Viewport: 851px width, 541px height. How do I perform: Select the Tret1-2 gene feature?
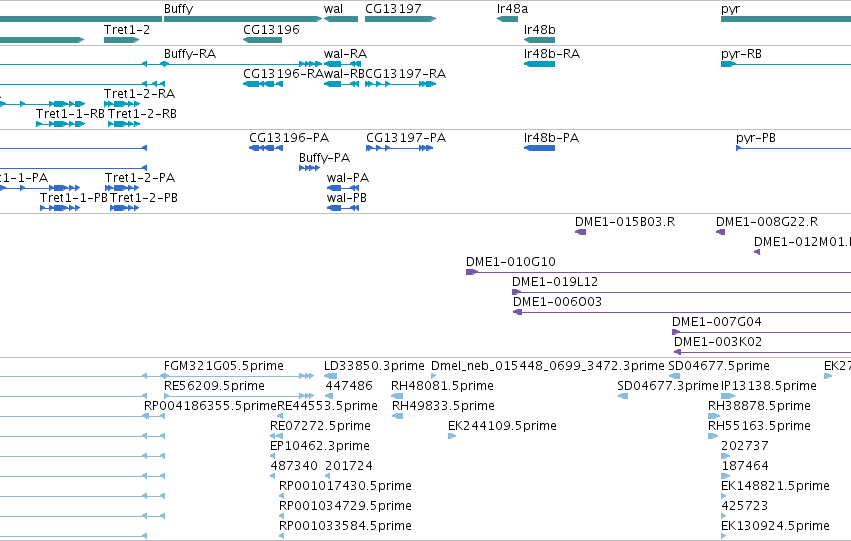121,40
